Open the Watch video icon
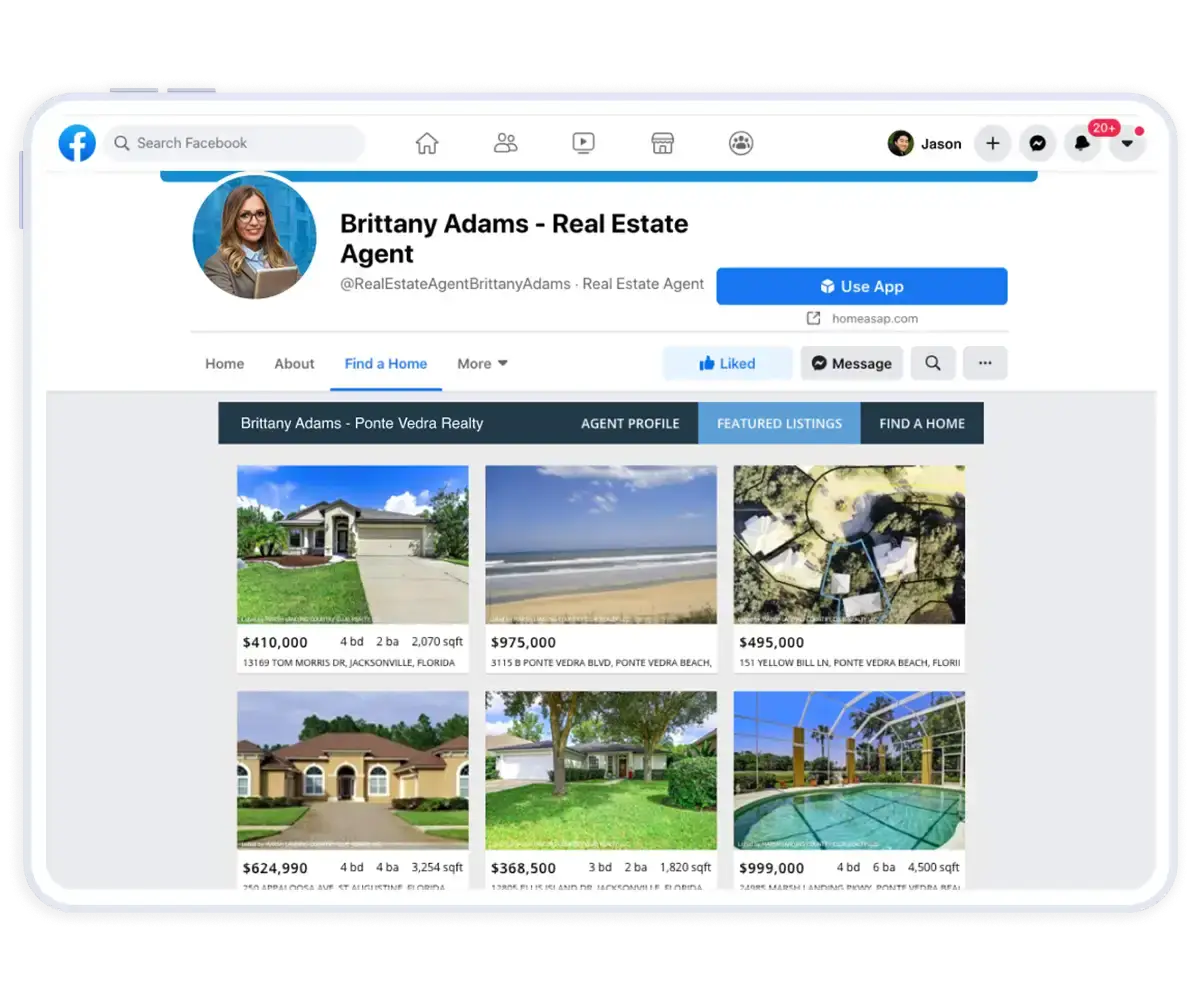Screen dimensions: 1200x1000 click(x=583, y=143)
